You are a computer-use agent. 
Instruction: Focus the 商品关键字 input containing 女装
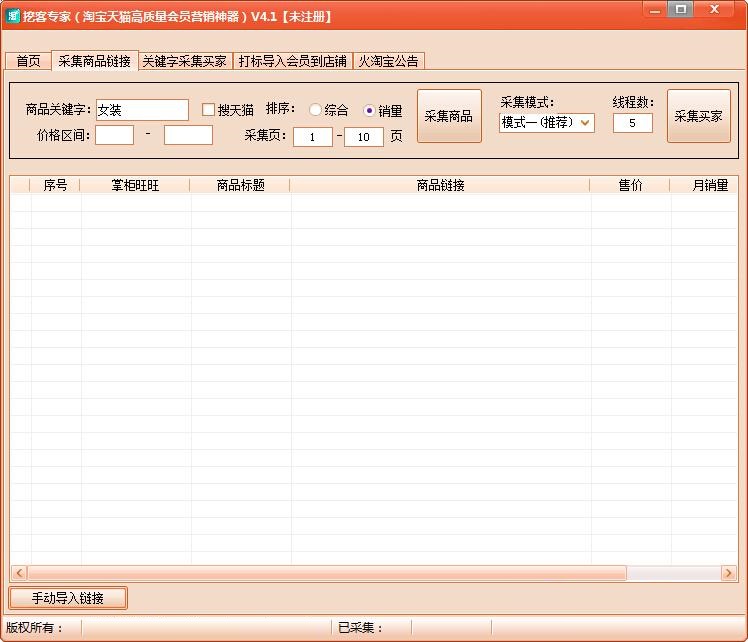pyautogui.click(x=142, y=110)
